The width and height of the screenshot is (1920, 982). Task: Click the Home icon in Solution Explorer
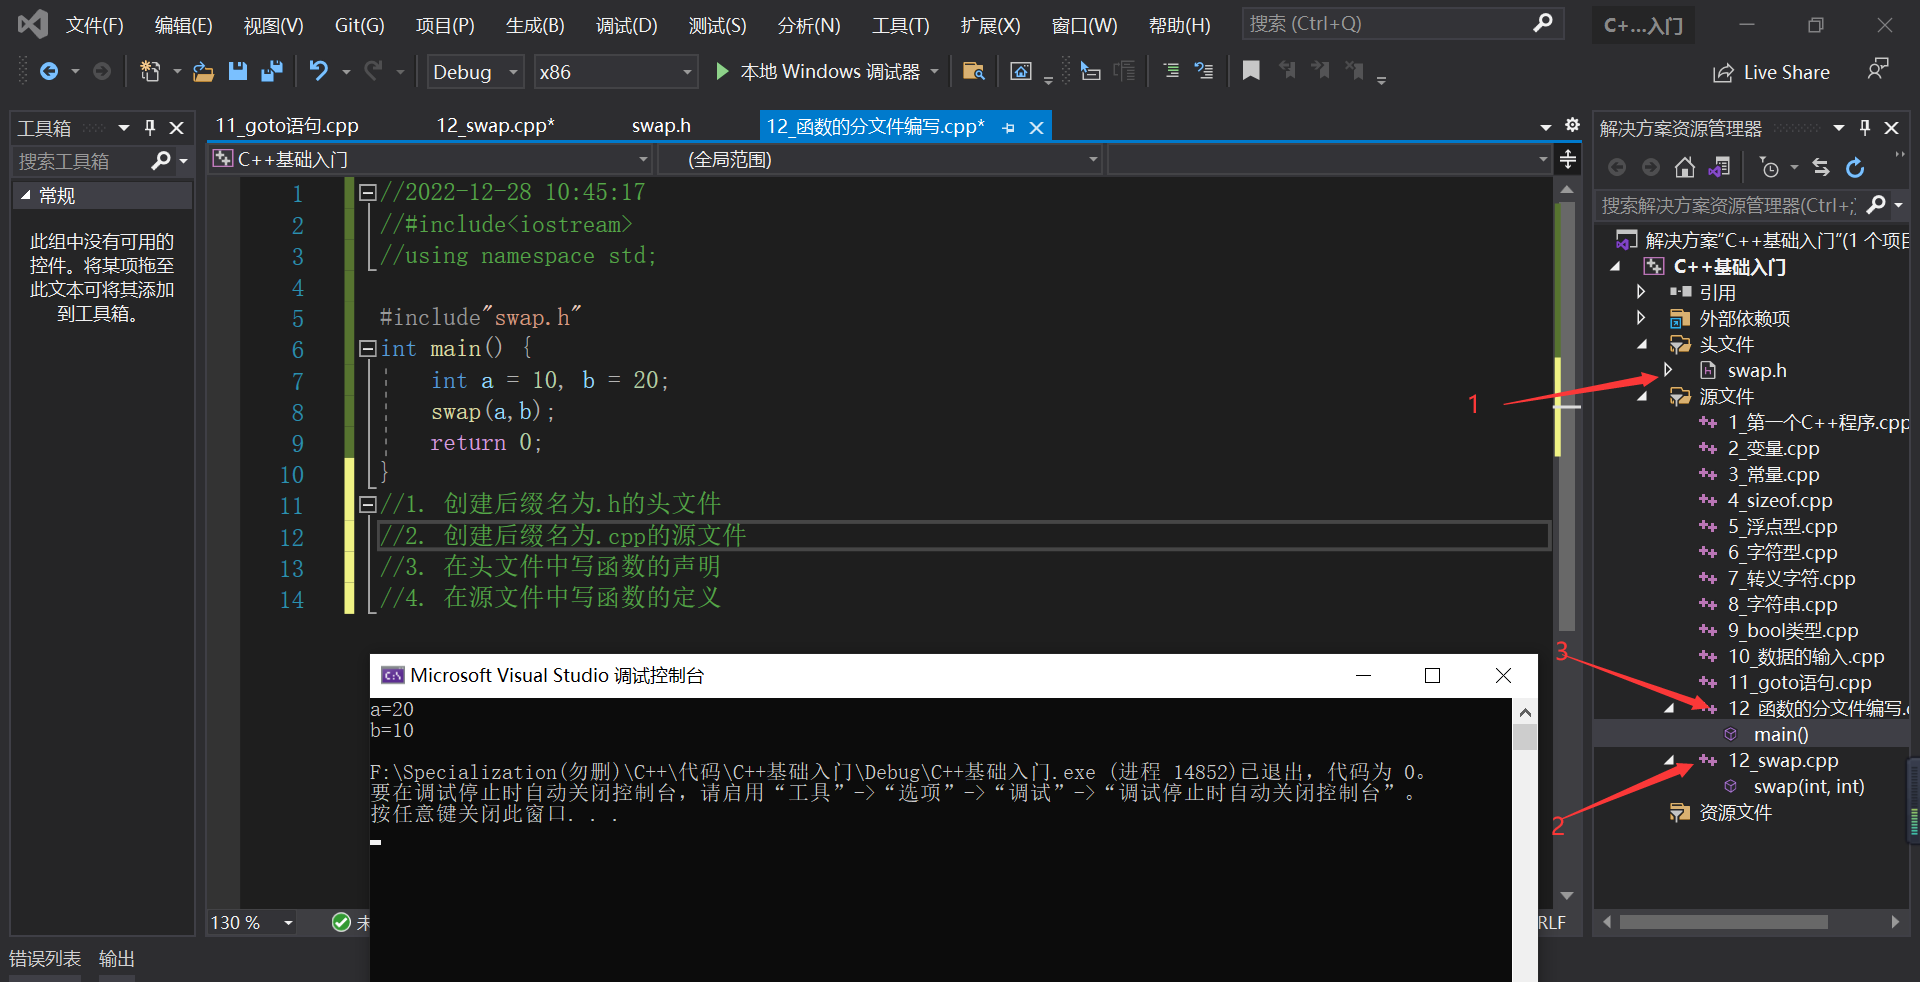[x=1685, y=167]
